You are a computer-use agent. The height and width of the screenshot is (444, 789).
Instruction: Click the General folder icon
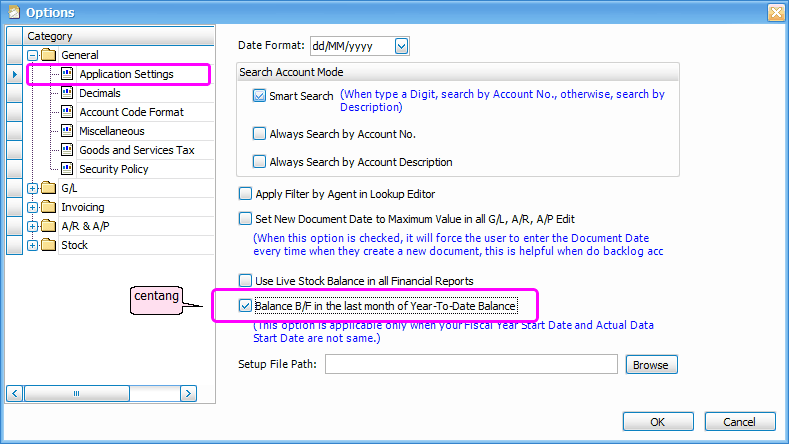click(x=49, y=55)
